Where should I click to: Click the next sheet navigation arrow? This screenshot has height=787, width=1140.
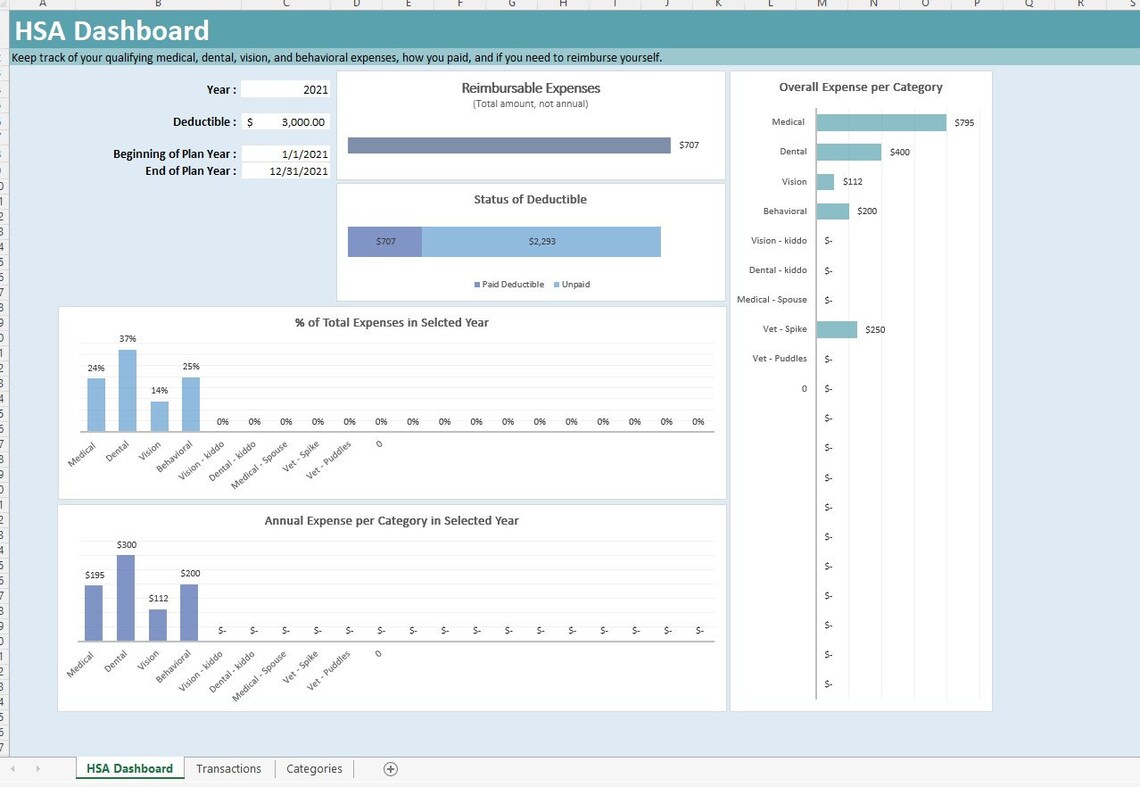pyautogui.click(x=37, y=768)
